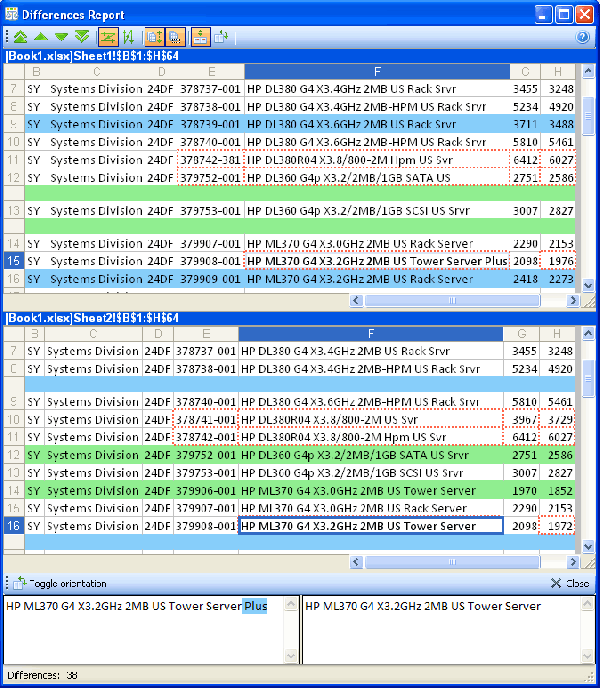Click right arrow of Sheet2 horizontal scrollbar

[x=572, y=562]
